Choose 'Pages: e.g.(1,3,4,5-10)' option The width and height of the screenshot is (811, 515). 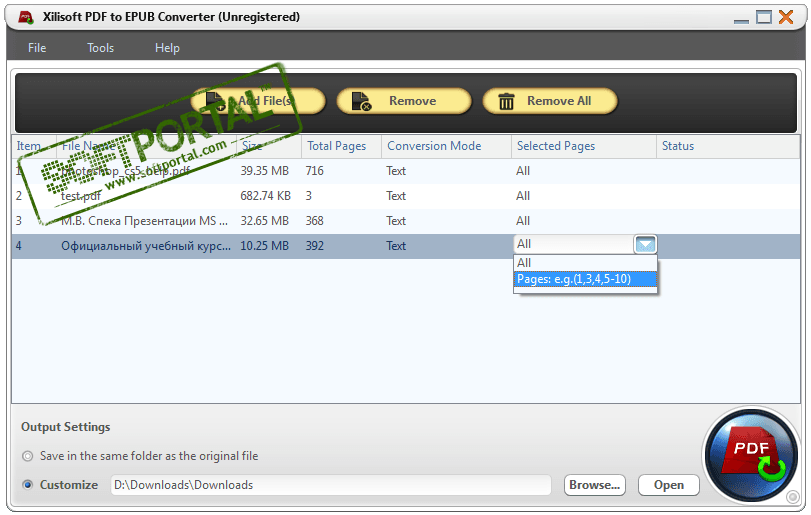click(x=585, y=279)
